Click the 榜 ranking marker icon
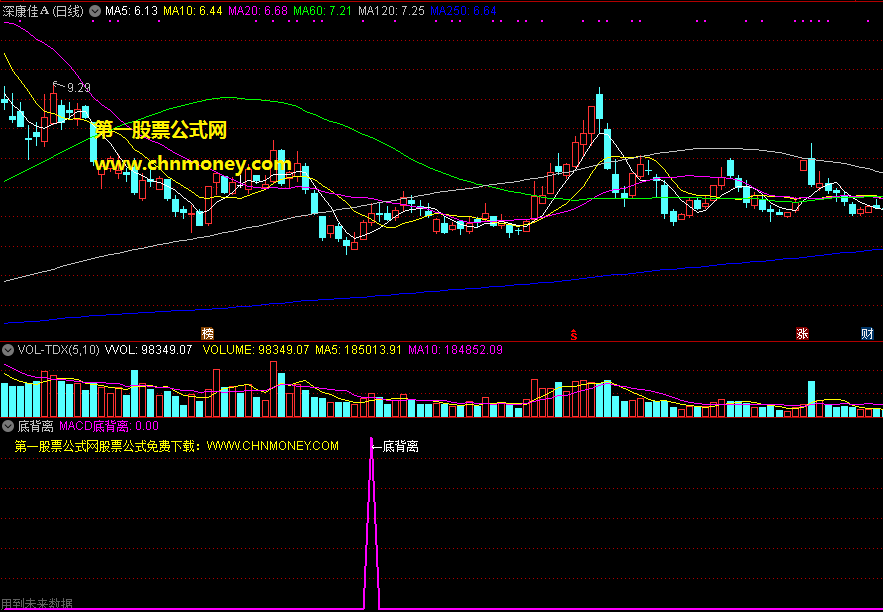Screen dimensions: 883x612 208,333
